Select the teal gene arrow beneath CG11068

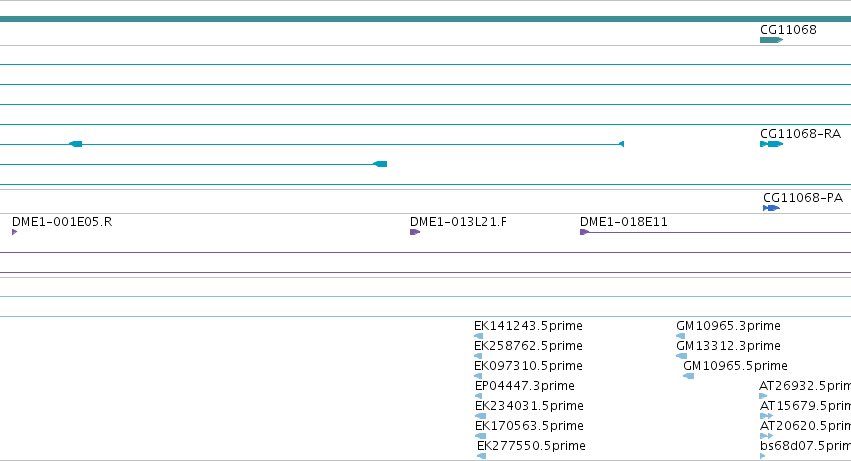[x=771, y=40]
